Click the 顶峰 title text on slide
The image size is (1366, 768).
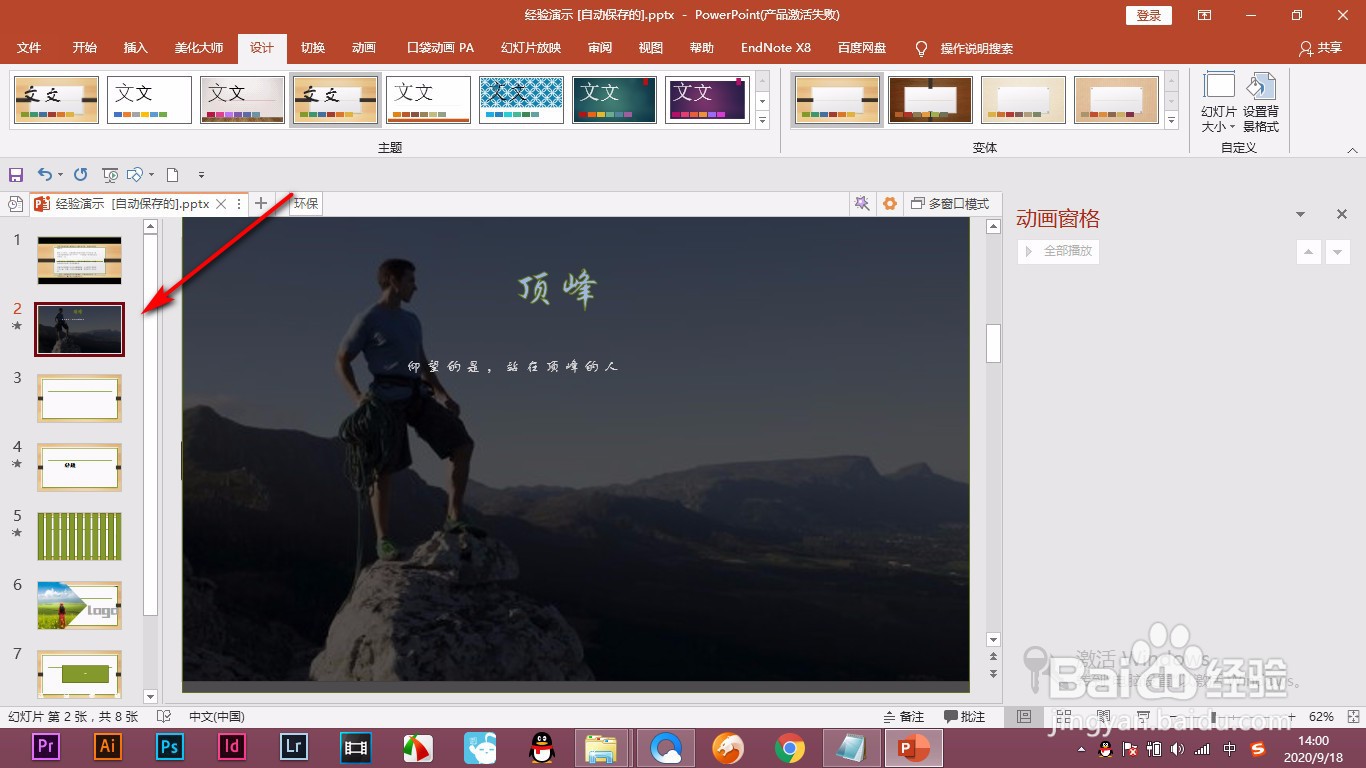(557, 289)
